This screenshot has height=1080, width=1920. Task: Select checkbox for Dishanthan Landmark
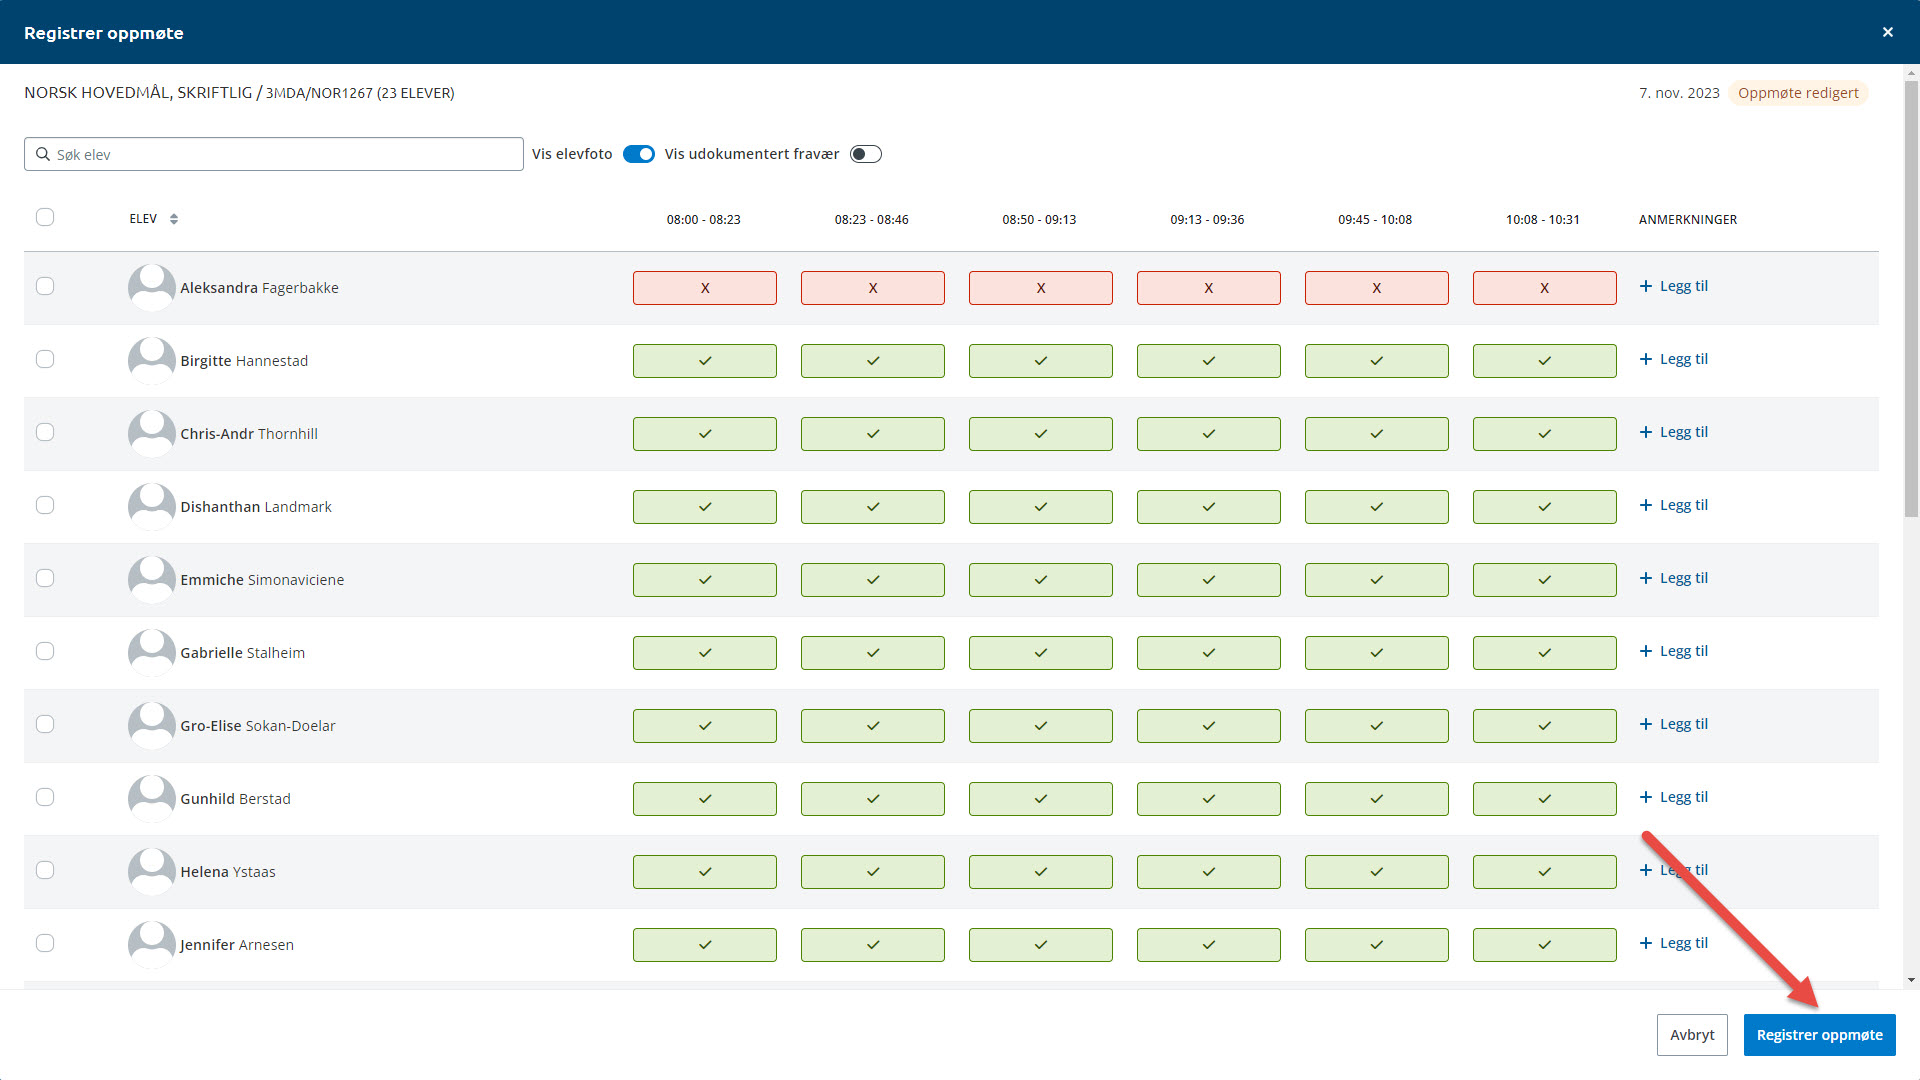click(x=45, y=505)
